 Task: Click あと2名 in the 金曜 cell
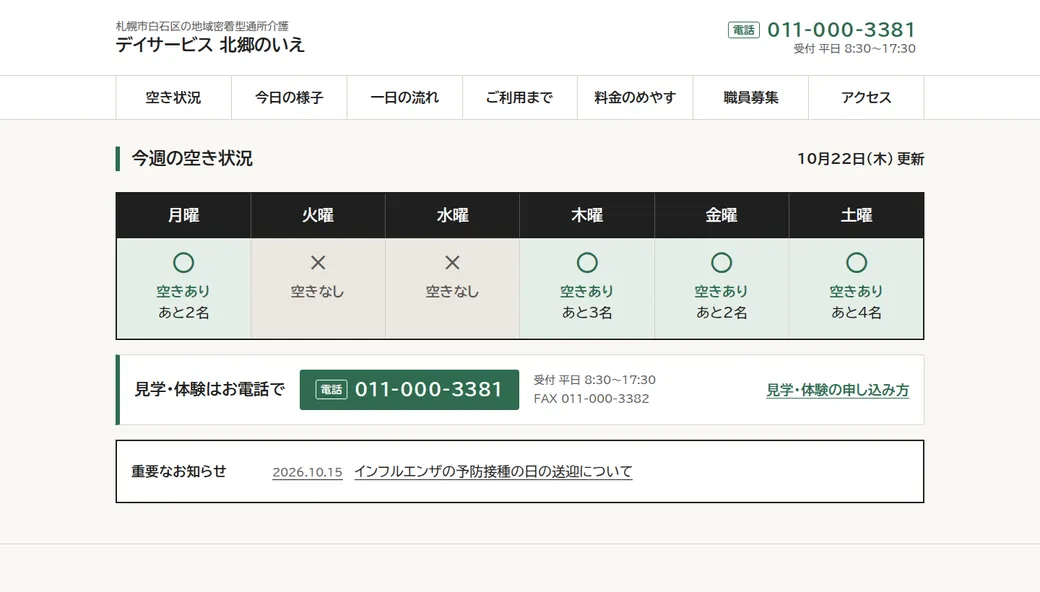(x=722, y=312)
